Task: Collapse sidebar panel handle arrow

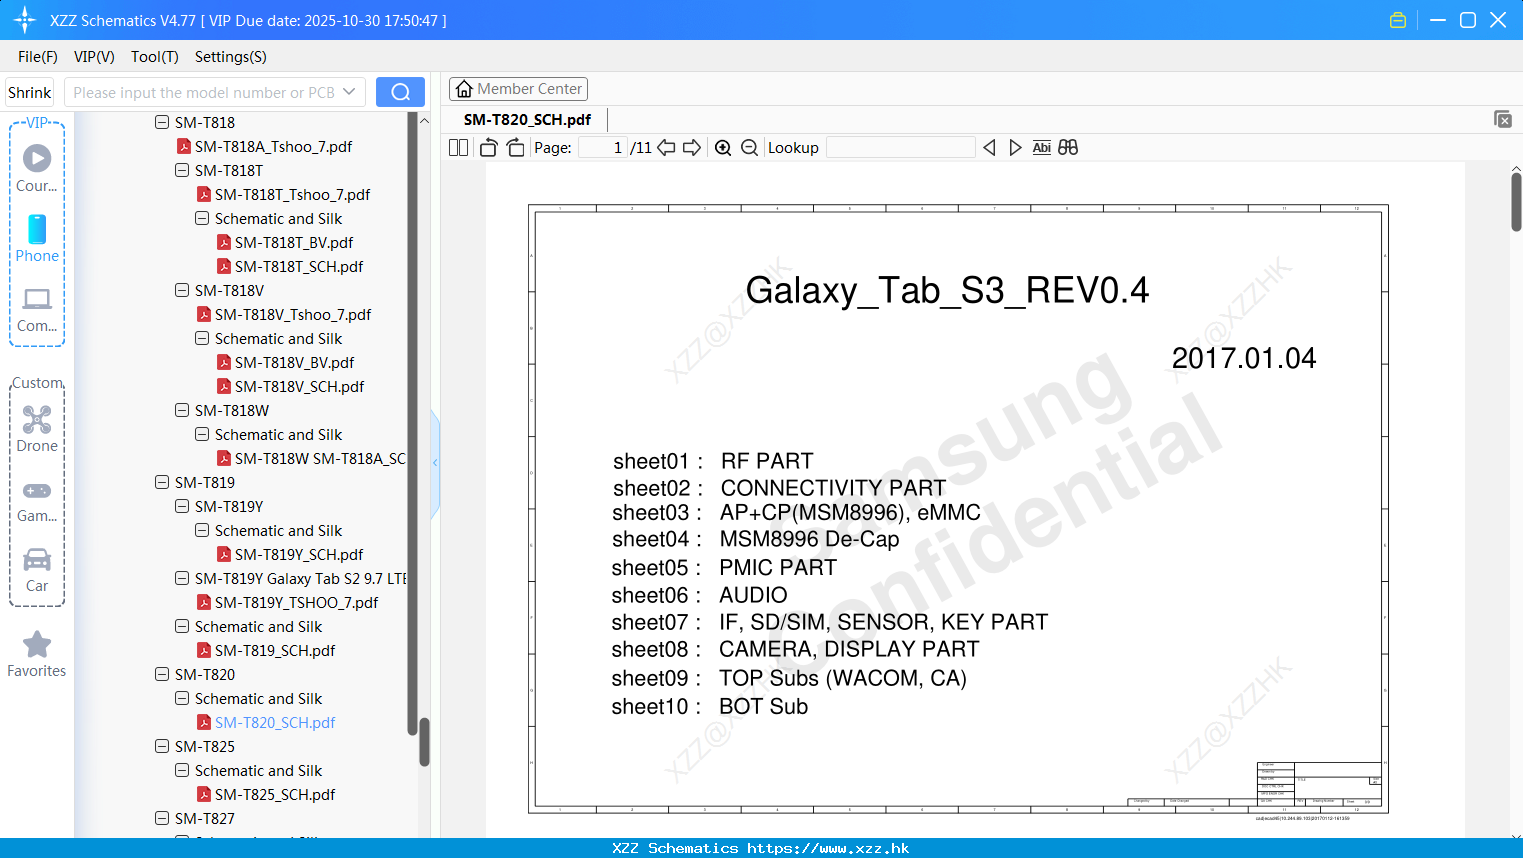Action: click(x=435, y=463)
